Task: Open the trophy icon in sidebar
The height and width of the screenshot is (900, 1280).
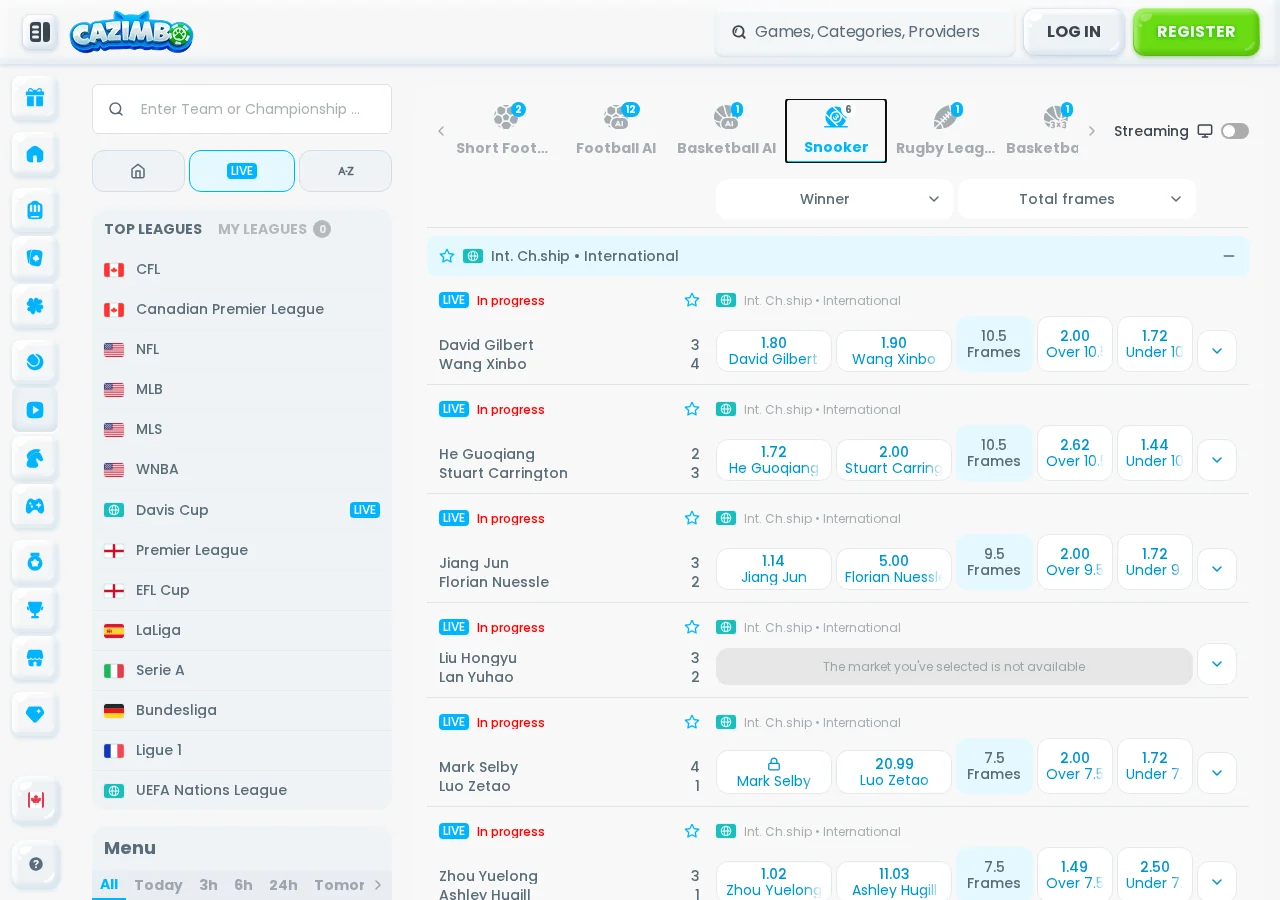Action: point(35,609)
